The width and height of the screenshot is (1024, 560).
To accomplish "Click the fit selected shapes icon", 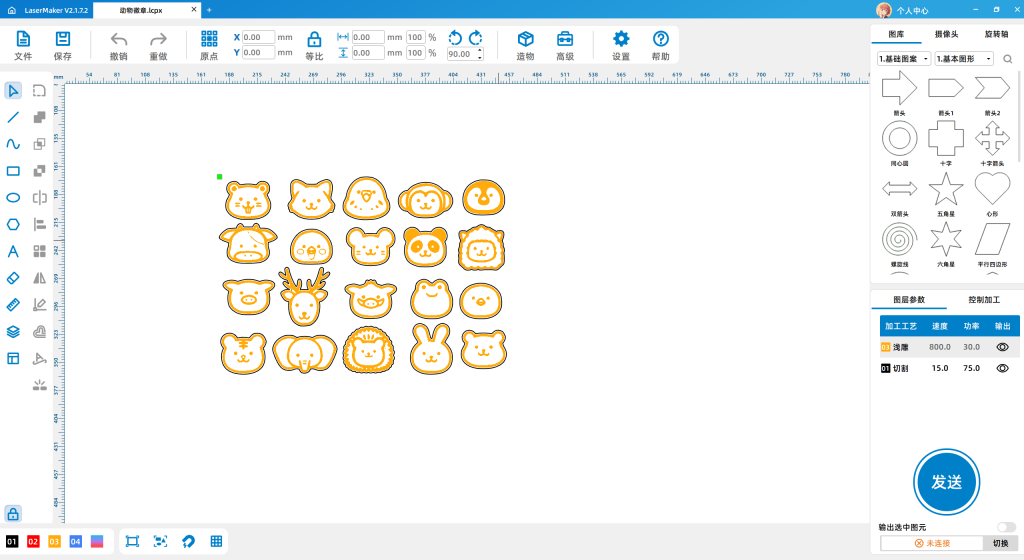I will (161, 541).
